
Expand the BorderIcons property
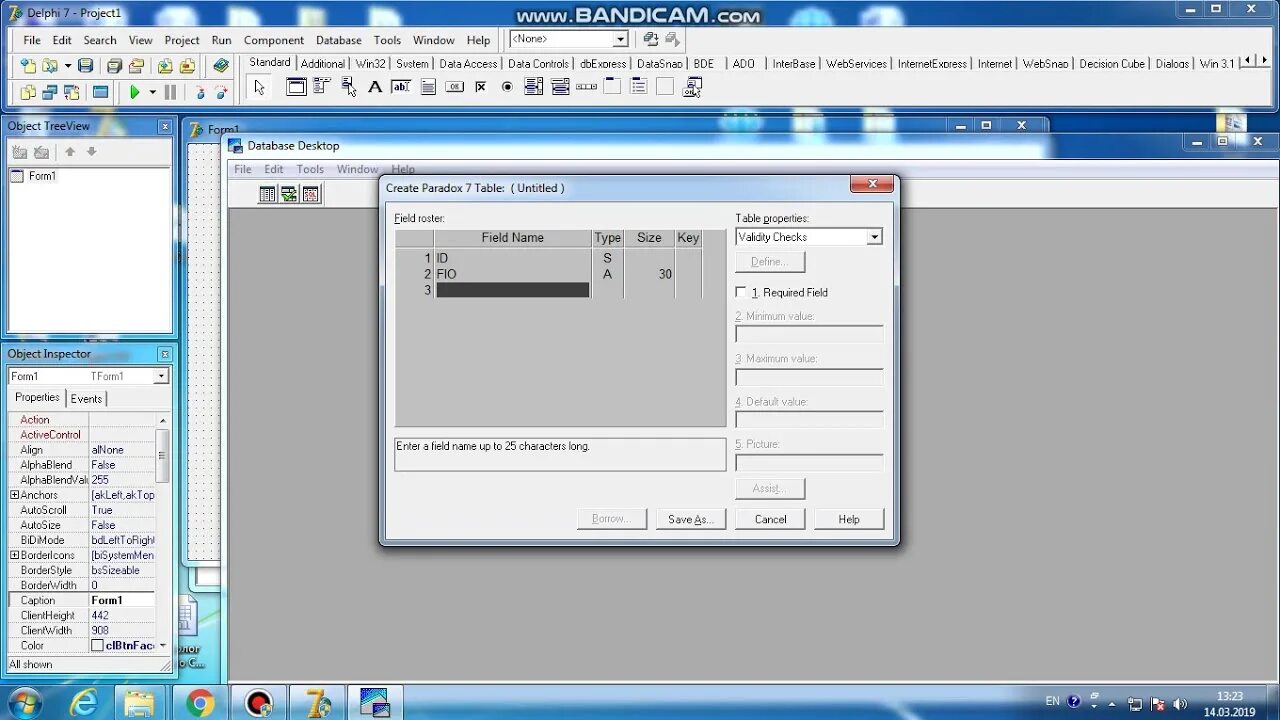click(14, 555)
